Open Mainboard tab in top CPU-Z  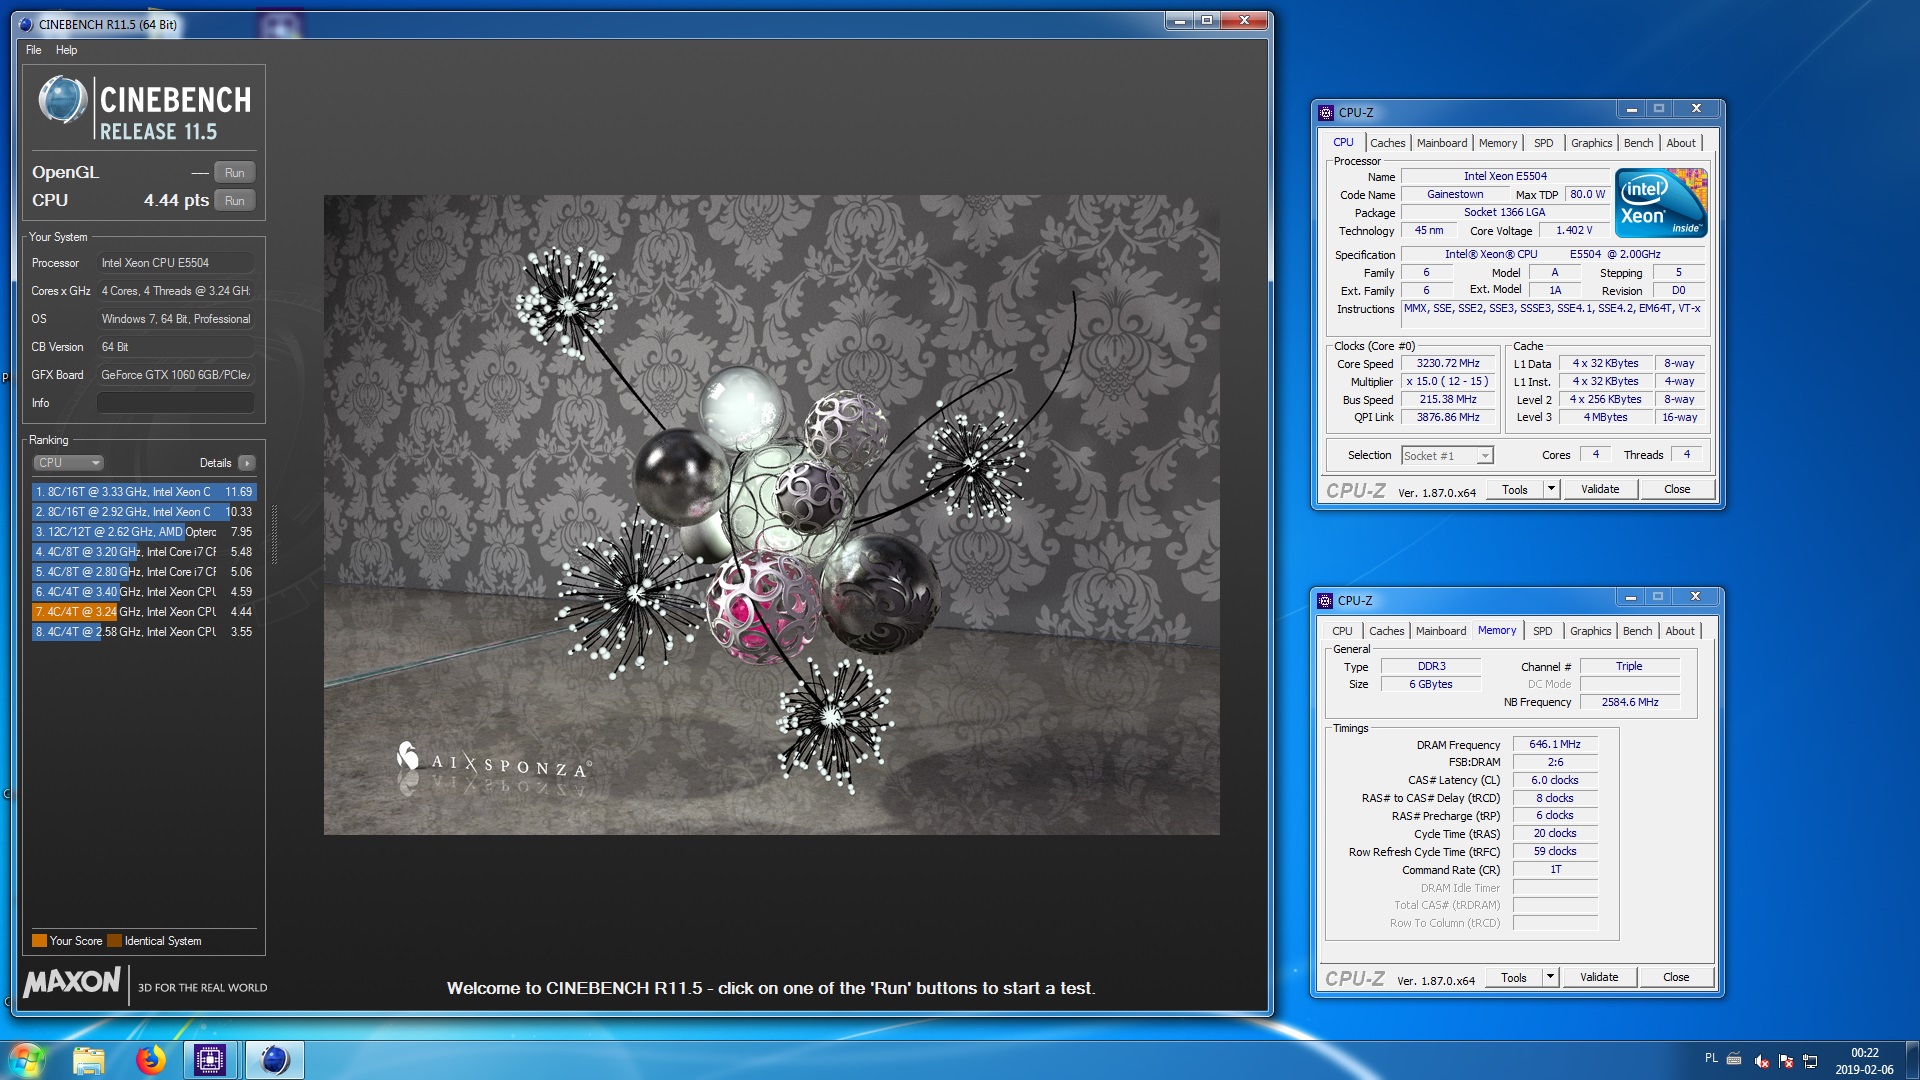(x=1442, y=143)
